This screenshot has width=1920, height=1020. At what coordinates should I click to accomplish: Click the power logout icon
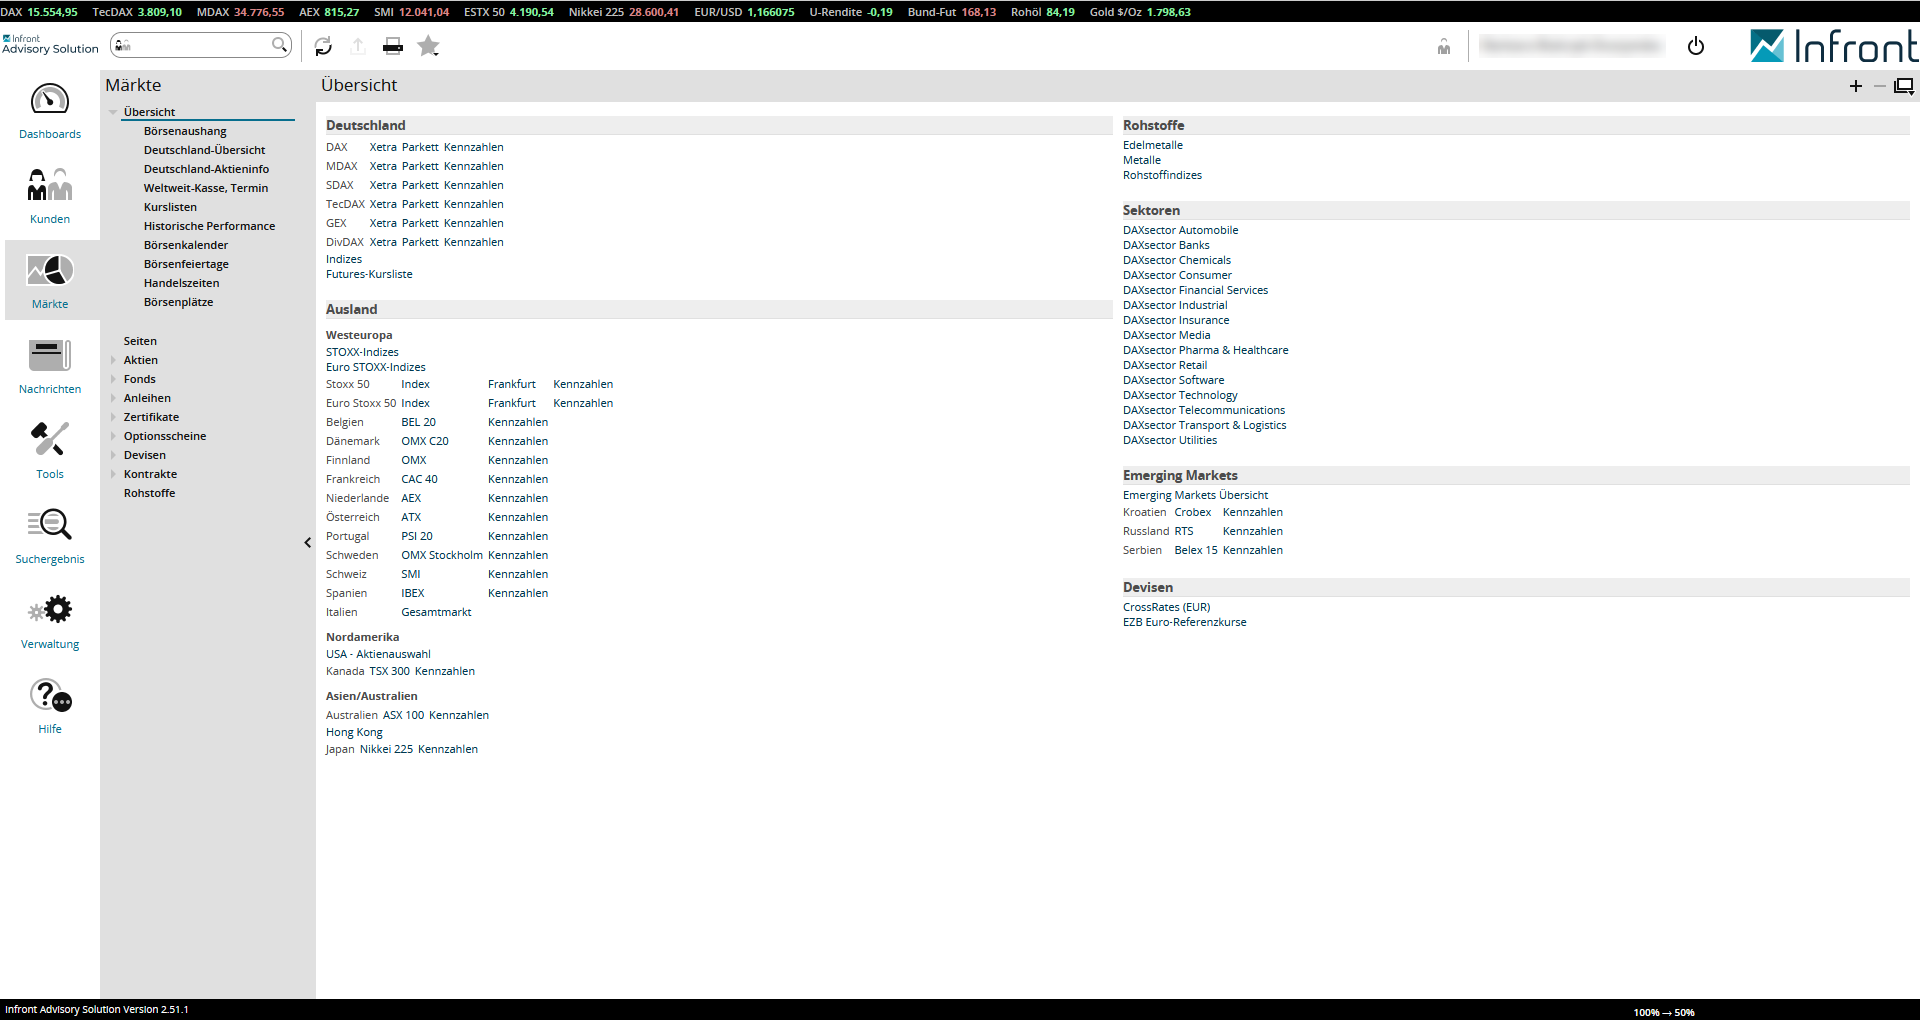click(1696, 46)
